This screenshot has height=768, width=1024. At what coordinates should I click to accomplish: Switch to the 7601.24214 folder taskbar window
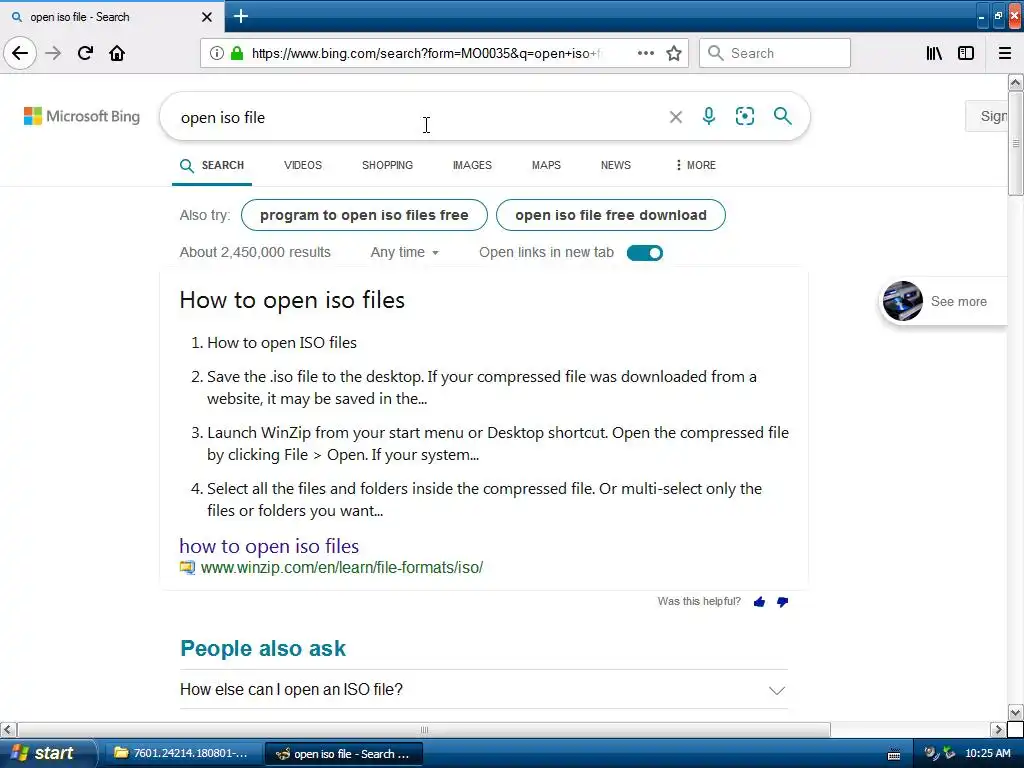pos(182,753)
